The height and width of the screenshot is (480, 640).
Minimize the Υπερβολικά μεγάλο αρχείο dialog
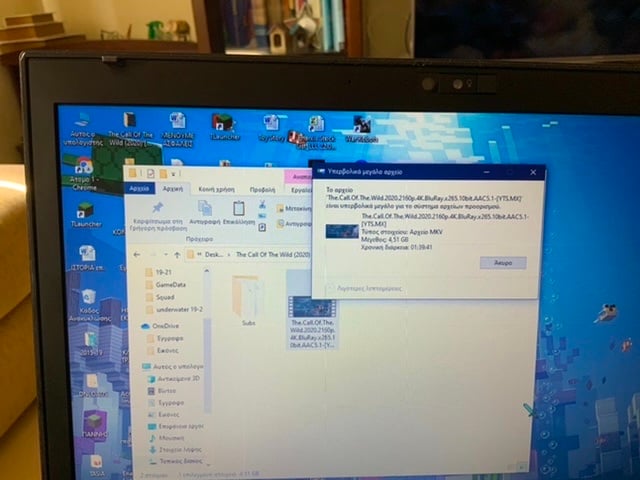click(487, 172)
